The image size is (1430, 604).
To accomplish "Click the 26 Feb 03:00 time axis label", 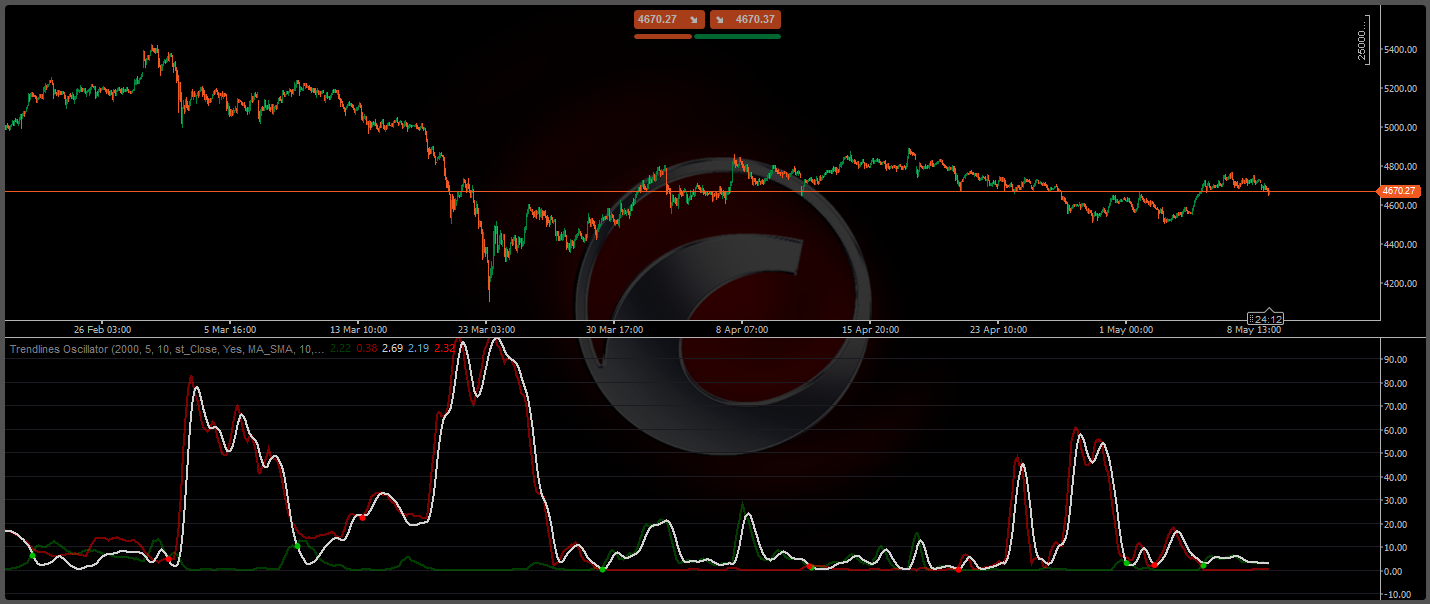I will (103, 329).
